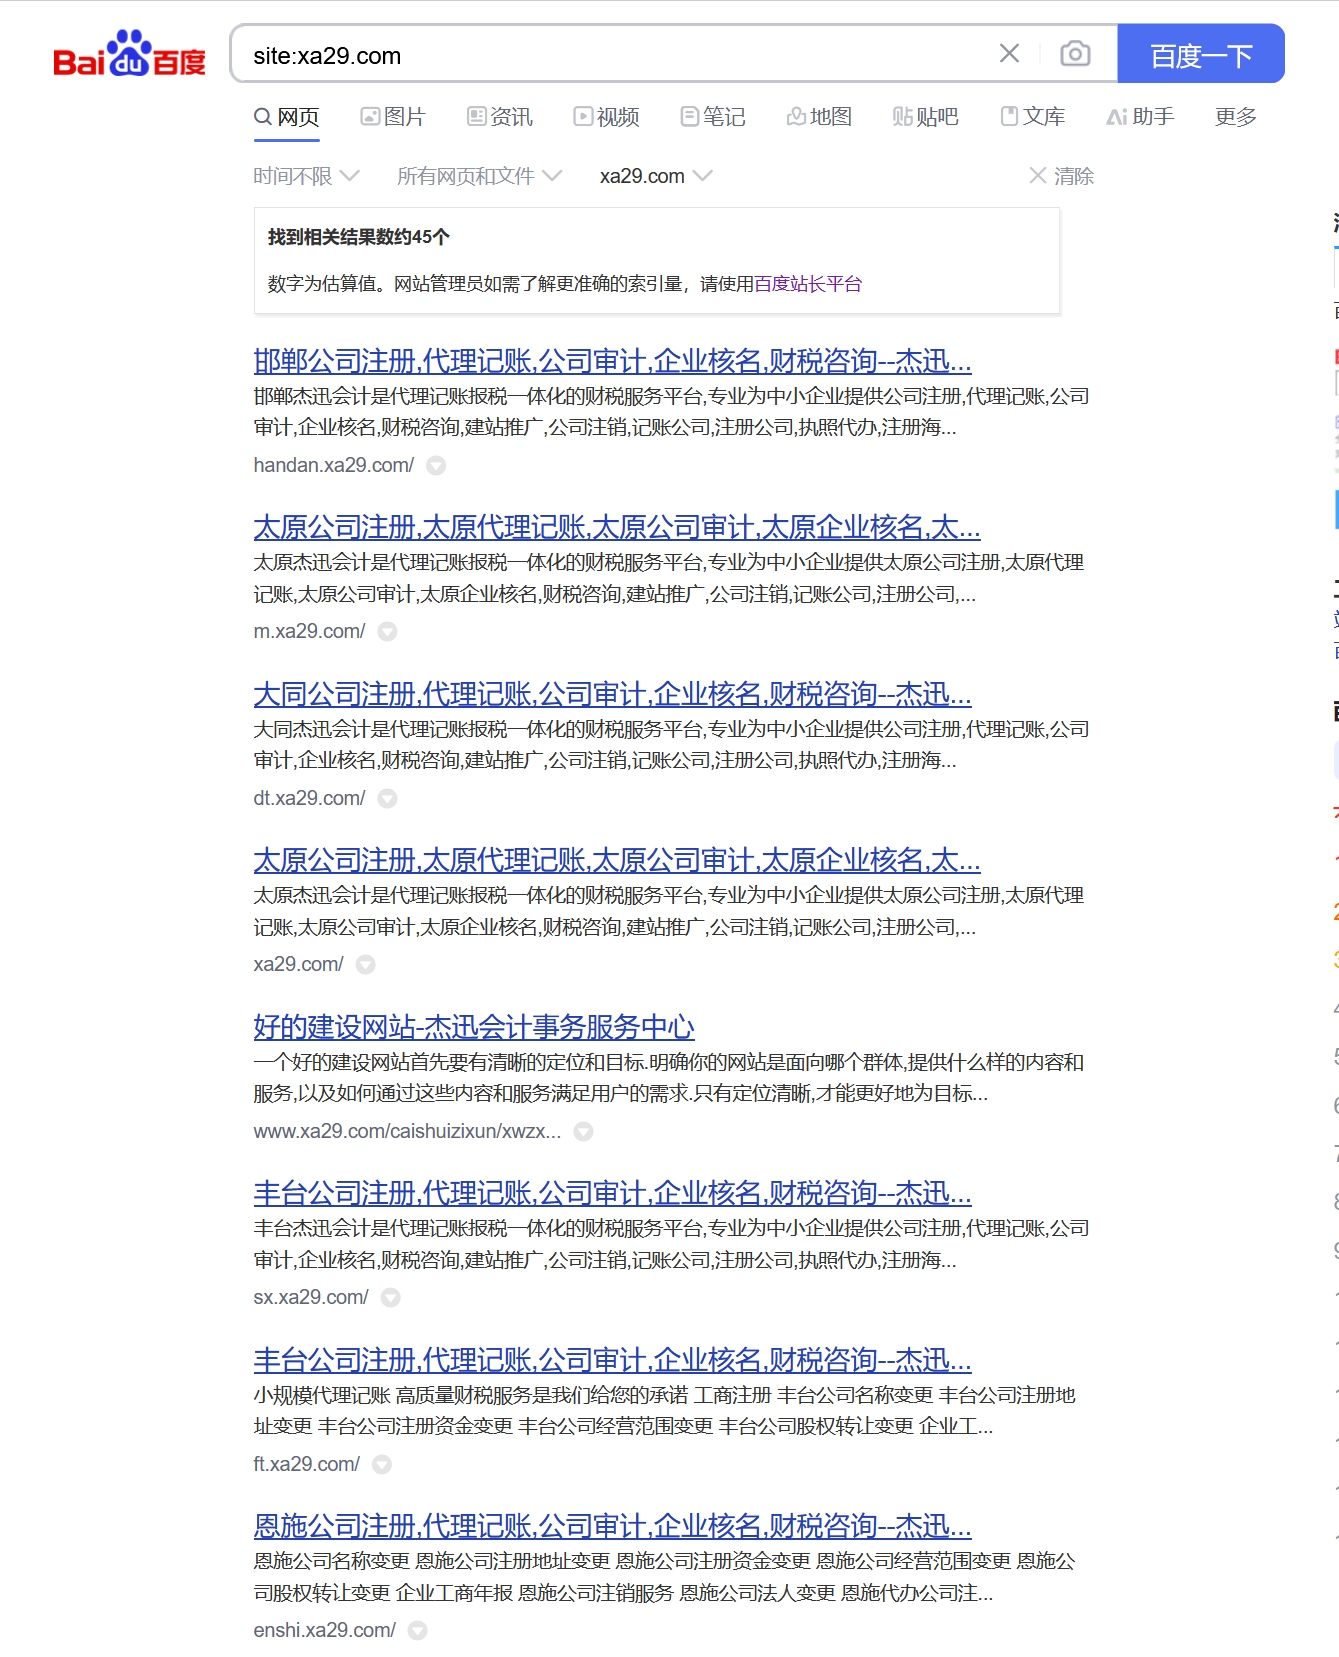
Task: Click the 百度一下 search button
Action: [x=1200, y=54]
